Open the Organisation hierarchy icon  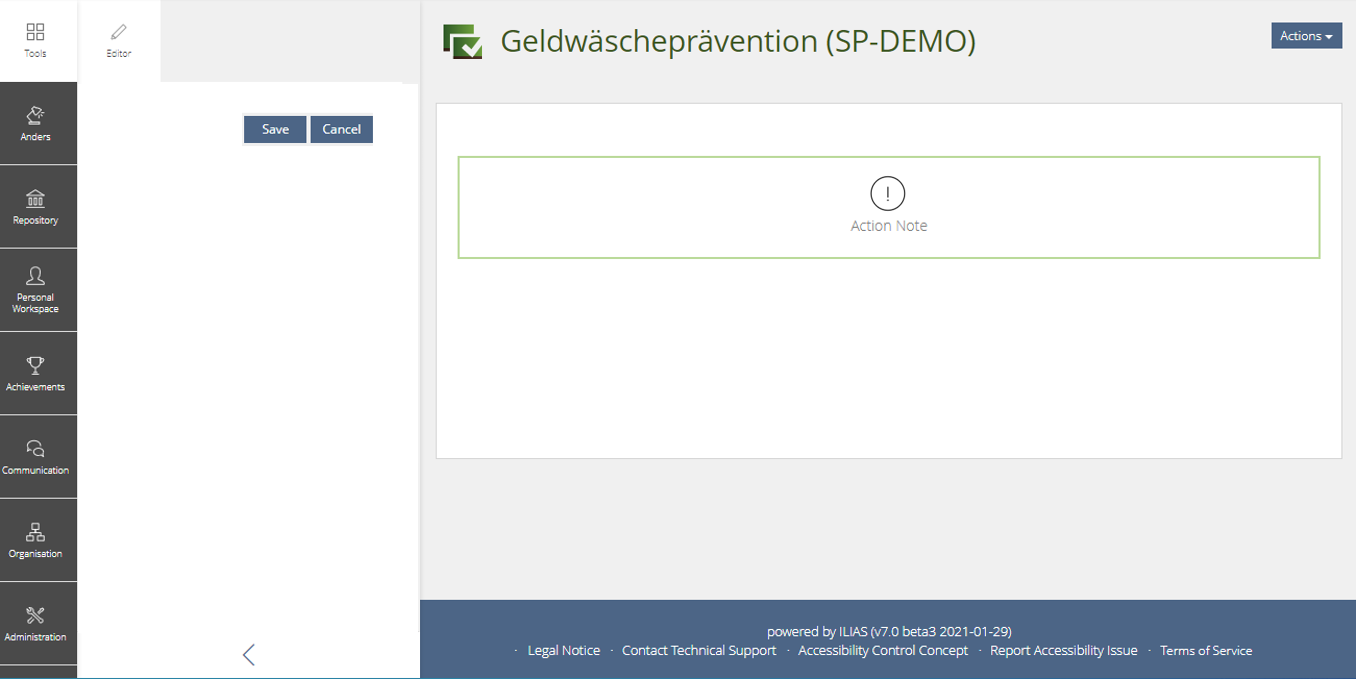[36, 540]
